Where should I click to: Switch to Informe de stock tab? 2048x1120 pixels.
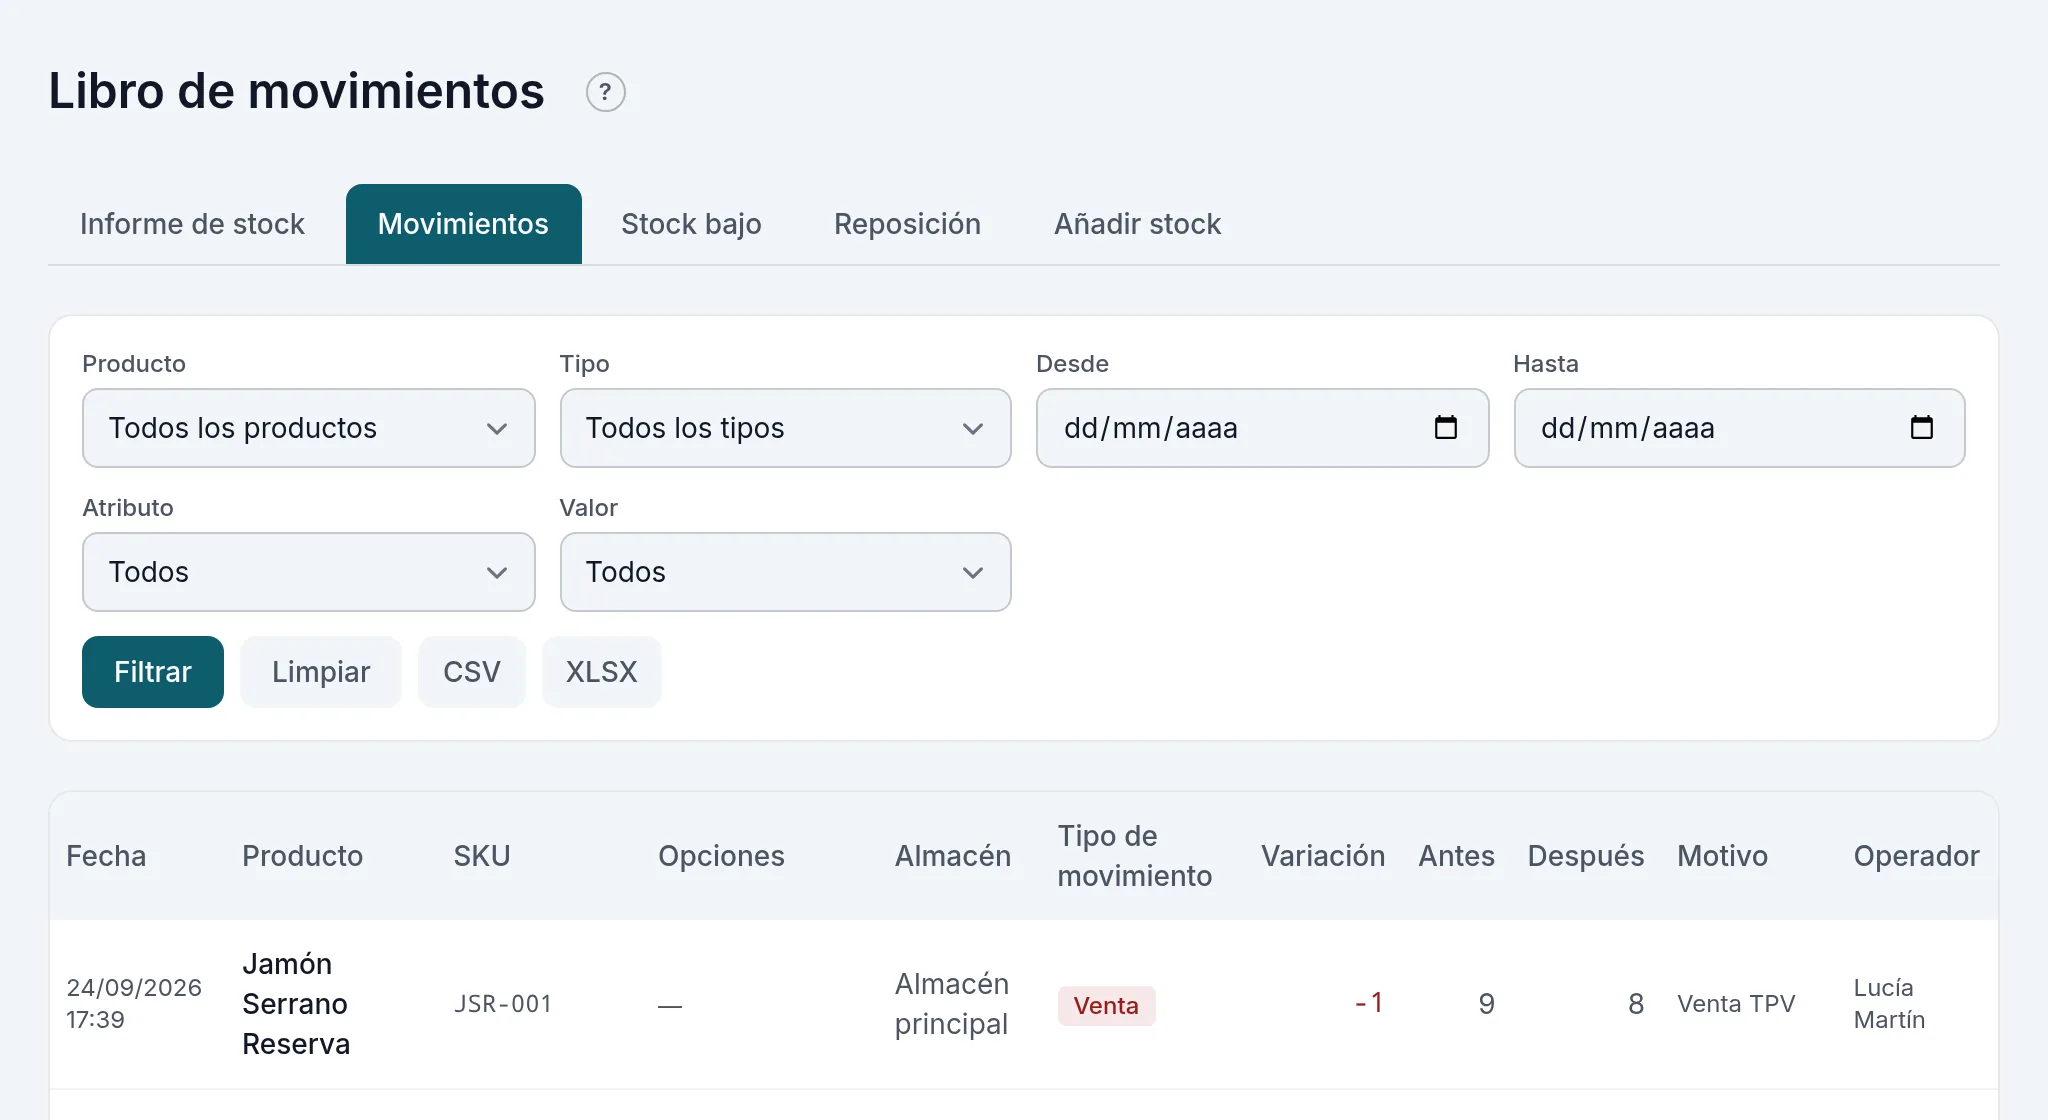point(192,224)
